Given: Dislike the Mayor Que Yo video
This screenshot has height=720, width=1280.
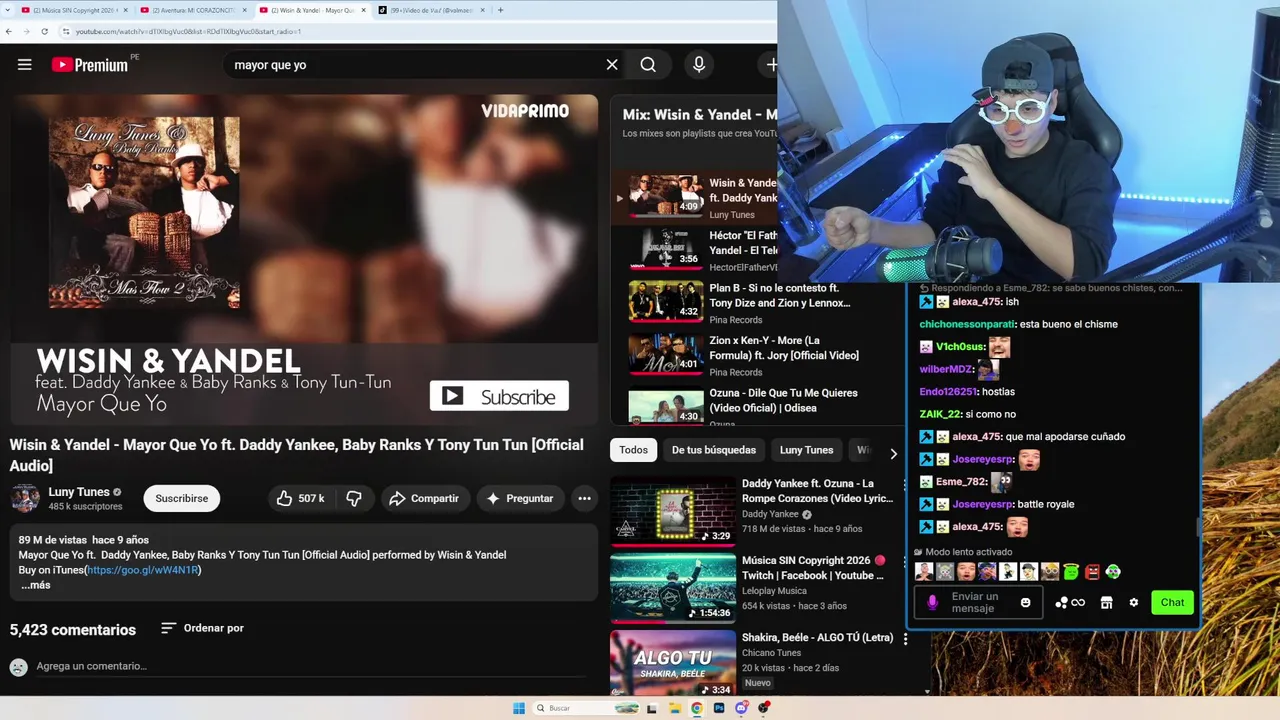Looking at the screenshot, I should click(x=354, y=498).
